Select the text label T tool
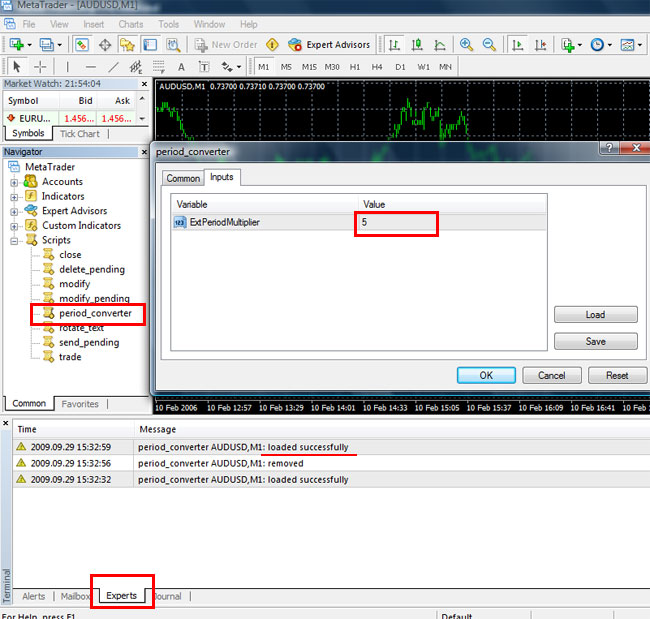The width and height of the screenshot is (650, 619). pos(204,66)
